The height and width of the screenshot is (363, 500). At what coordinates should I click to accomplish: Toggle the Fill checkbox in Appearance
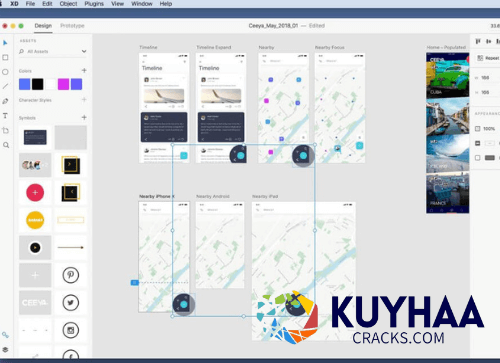tap(478, 143)
